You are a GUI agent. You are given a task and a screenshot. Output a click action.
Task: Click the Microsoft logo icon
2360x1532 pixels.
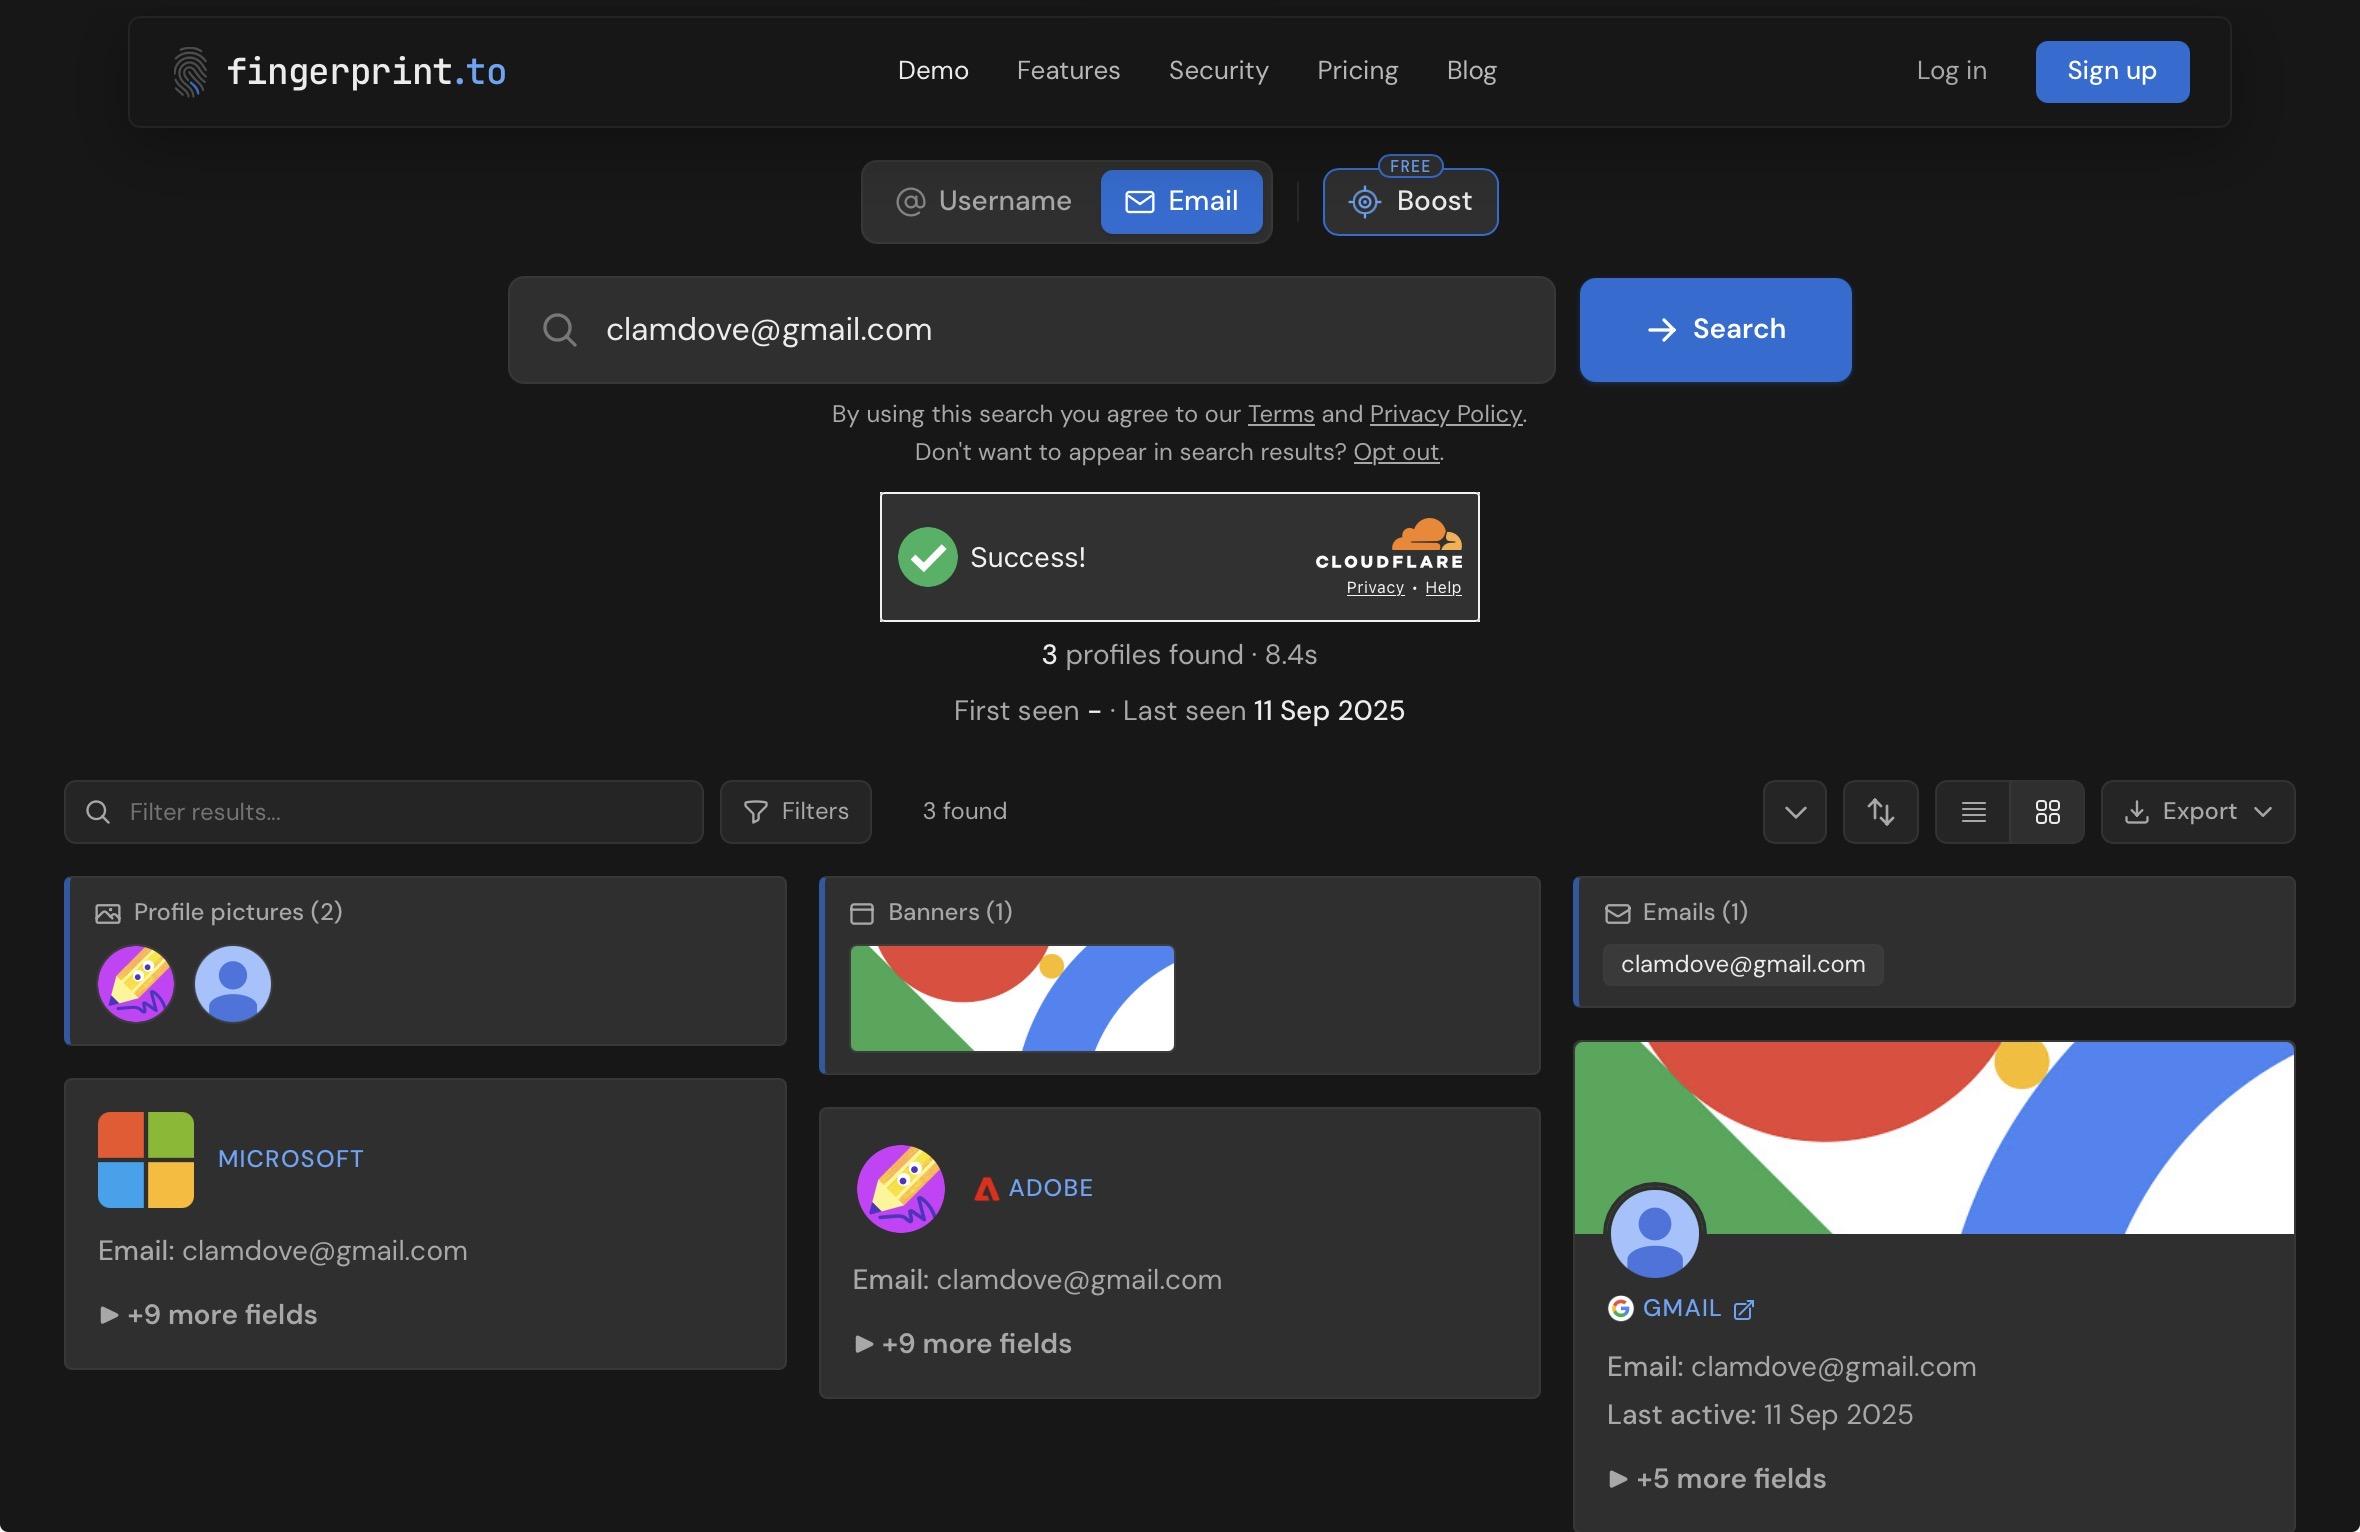click(x=146, y=1160)
